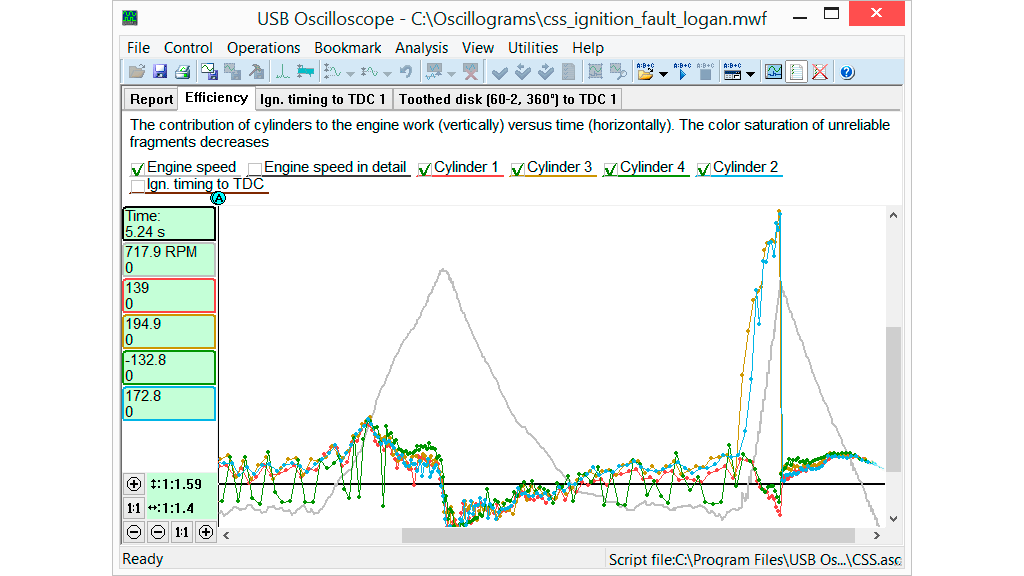Viewport: 1024px width, 576px height.
Task: Click the run script play icon
Action: tap(683, 72)
